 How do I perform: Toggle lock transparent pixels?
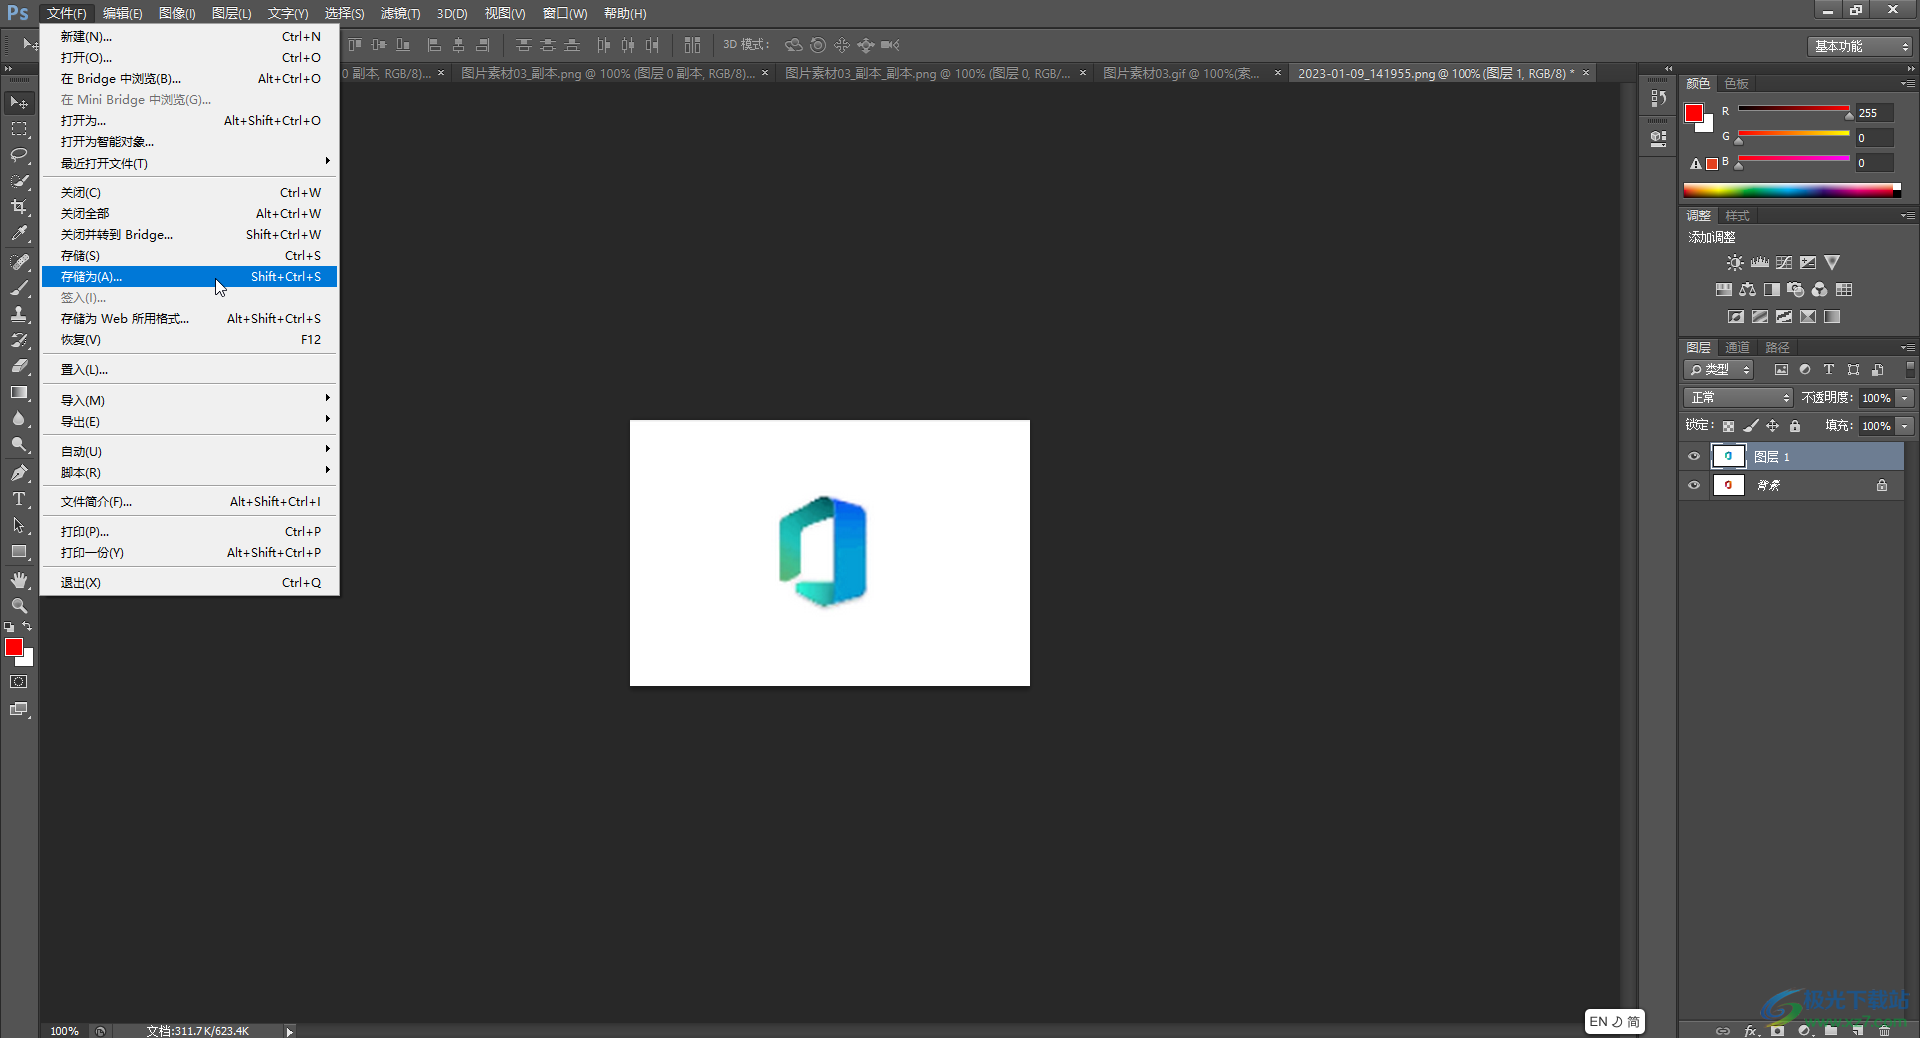1728,426
